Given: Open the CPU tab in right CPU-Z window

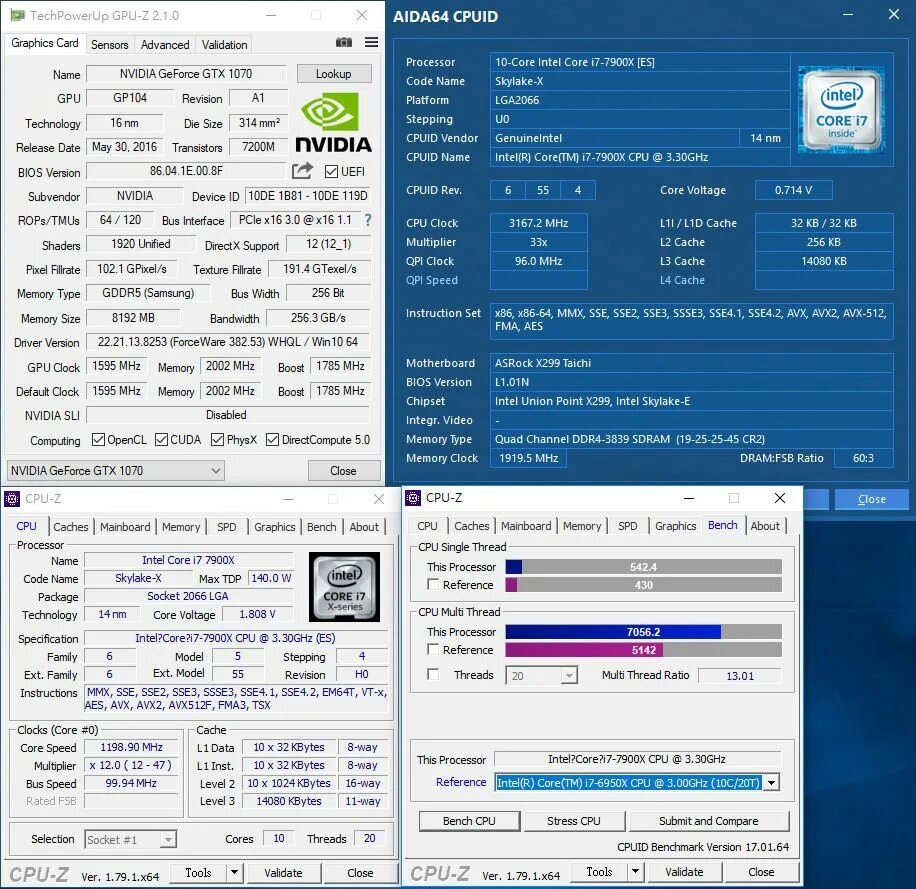Looking at the screenshot, I should (x=427, y=526).
